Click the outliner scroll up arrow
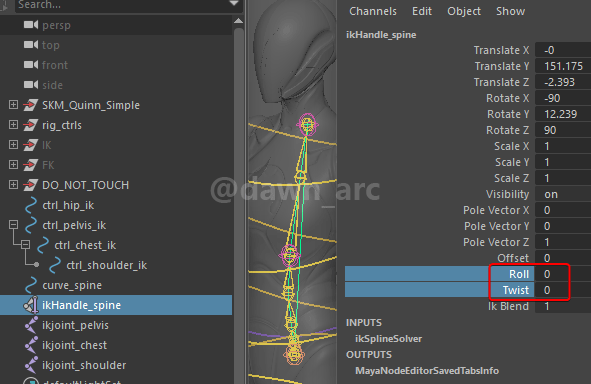 pyautogui.click(x=238, y=21)
